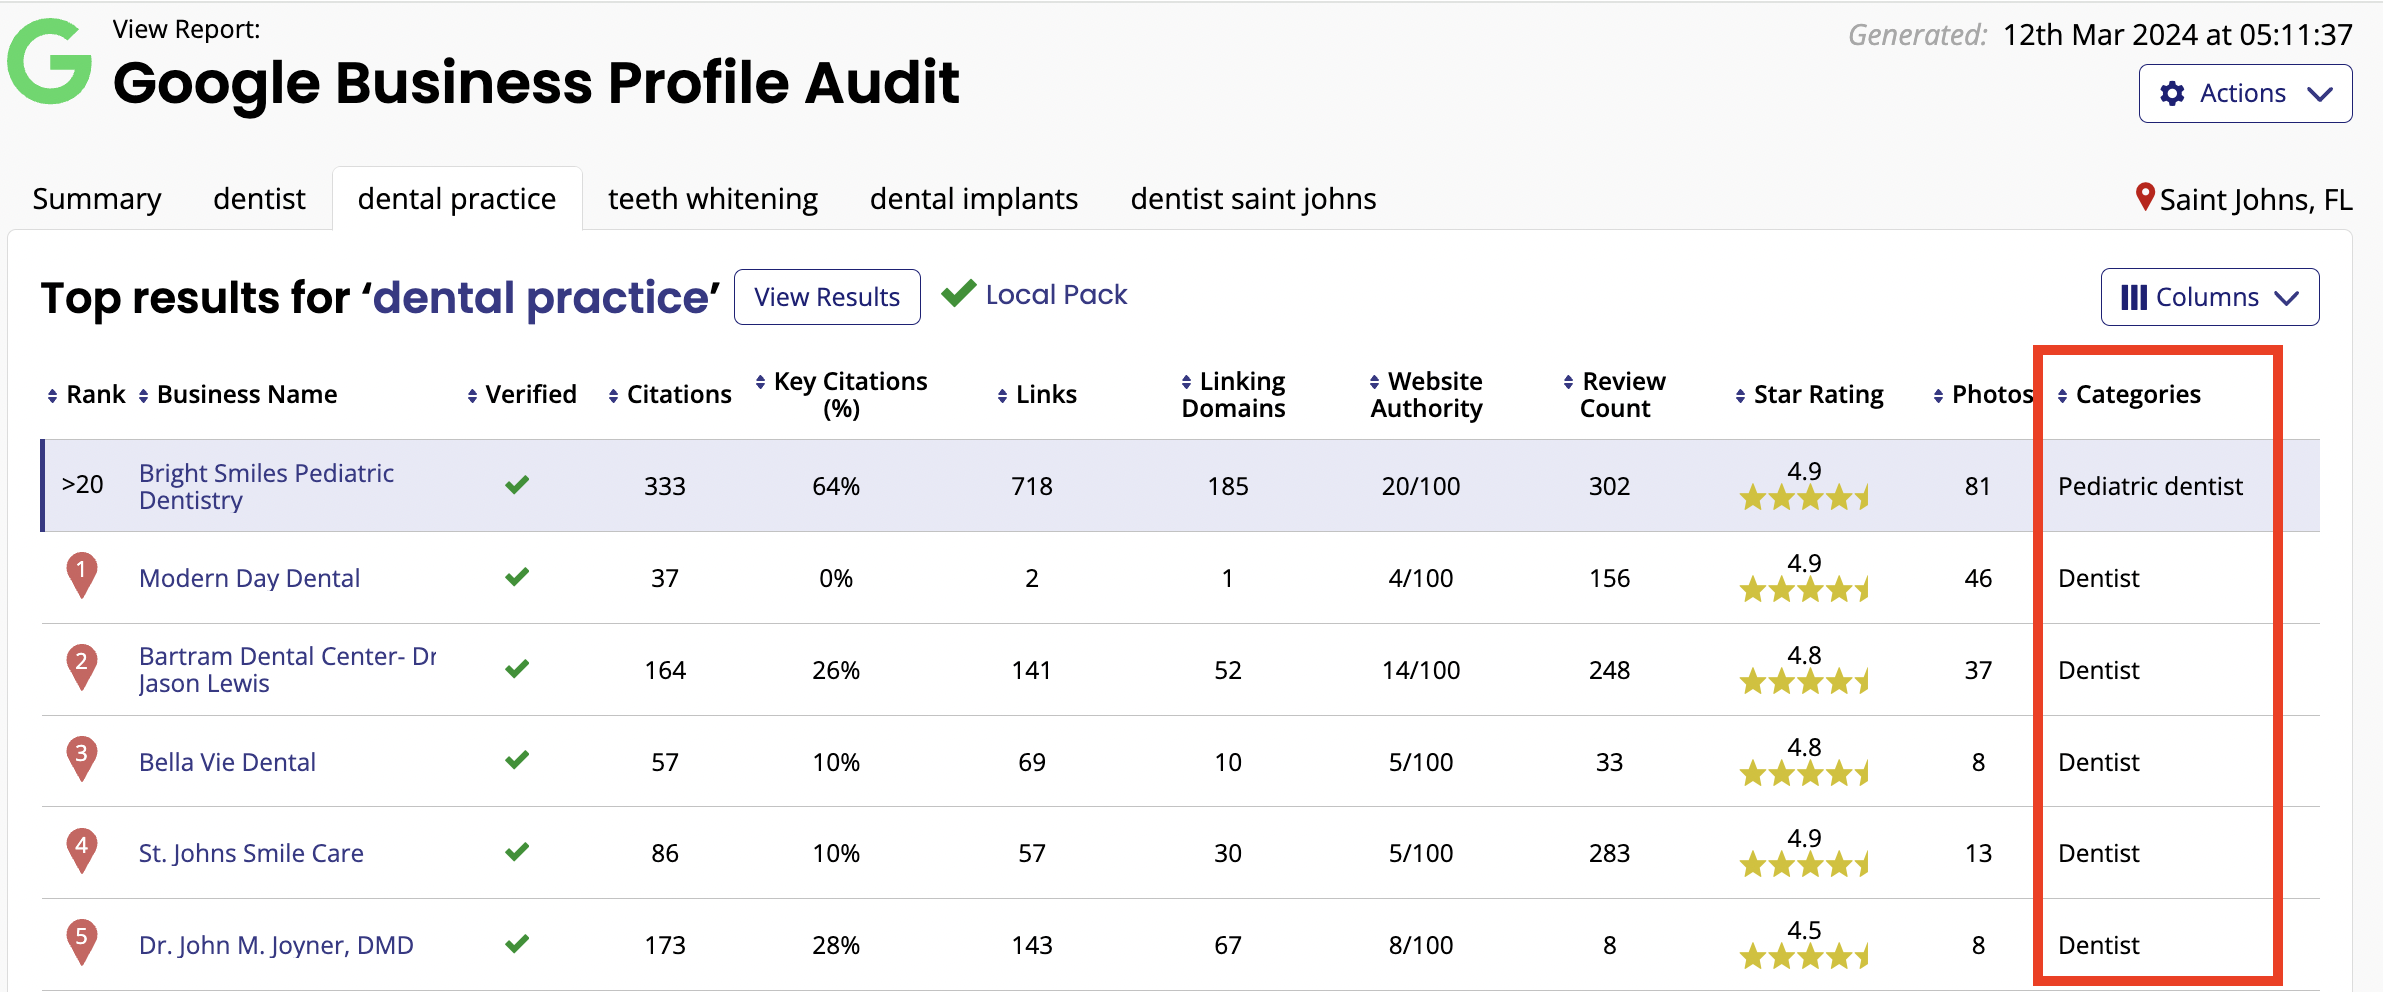Switch to the dentist tab

tap(259, 199)
